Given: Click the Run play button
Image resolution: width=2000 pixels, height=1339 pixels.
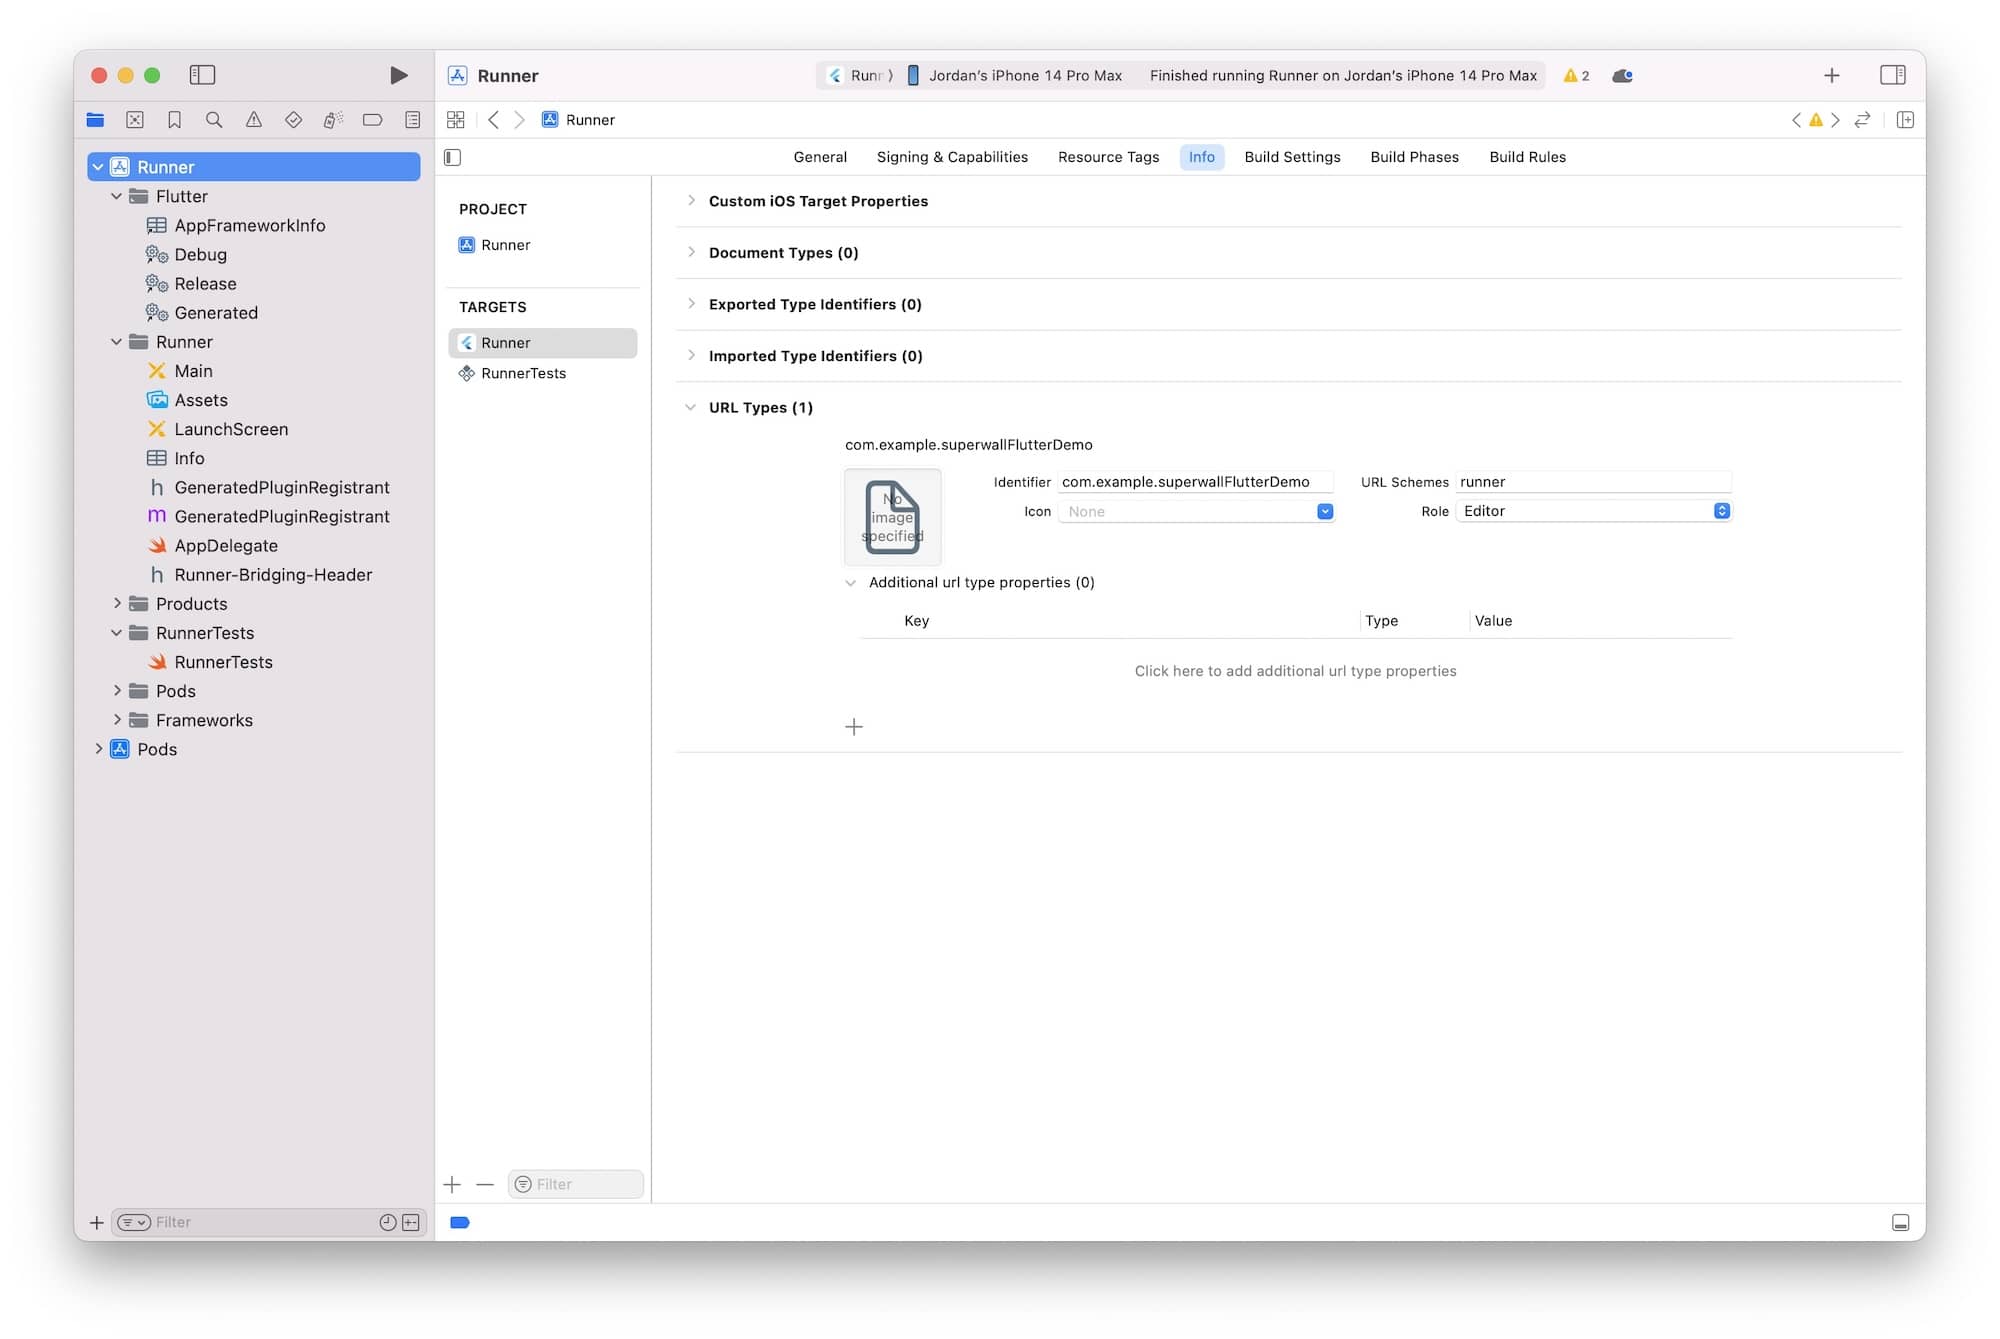Looking at the screenshot, I should [x=398, y=75].
